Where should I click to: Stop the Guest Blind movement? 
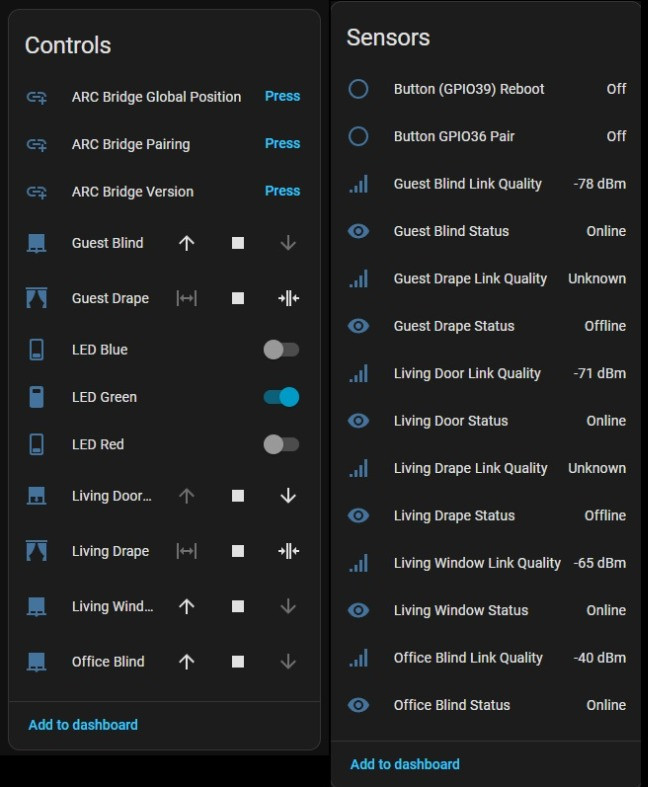click(x=238, y=243)
